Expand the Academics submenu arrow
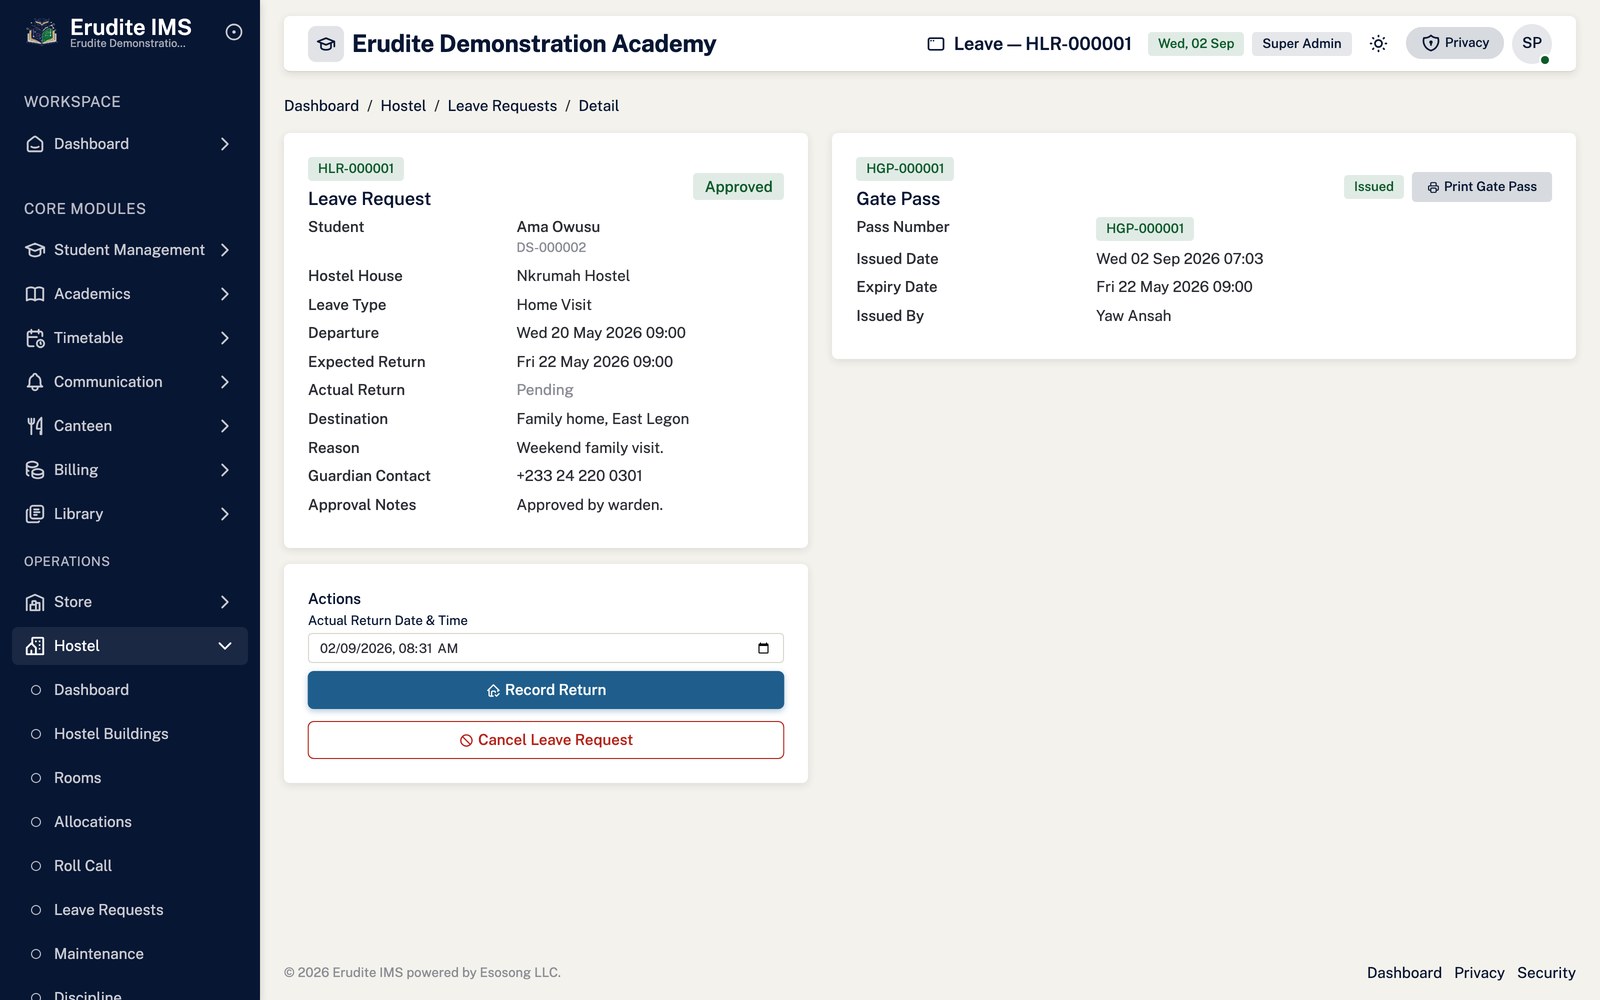 [x=225, y=294]
